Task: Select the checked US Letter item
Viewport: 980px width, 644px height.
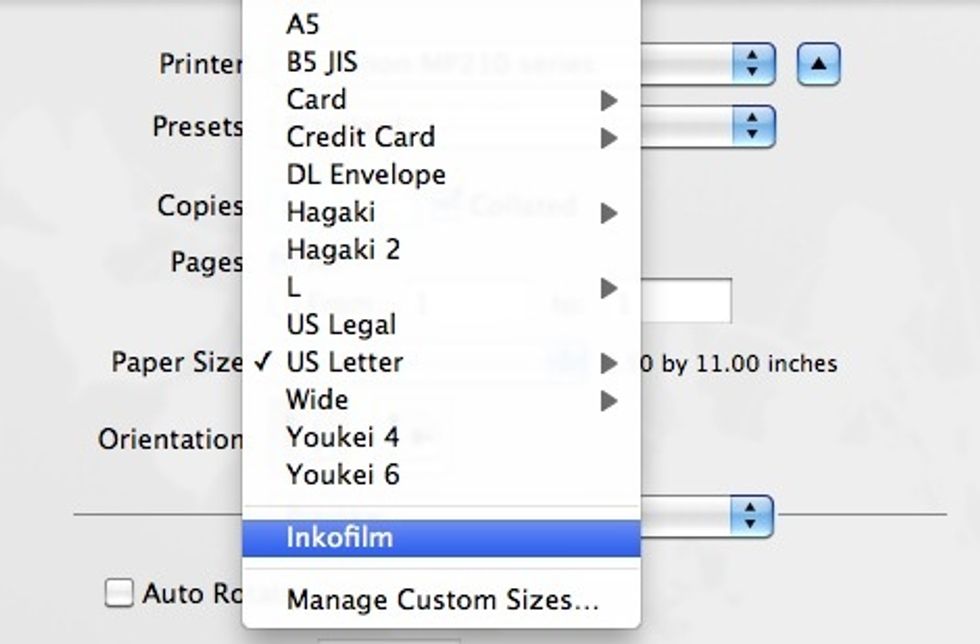Action: pos(344,362)
